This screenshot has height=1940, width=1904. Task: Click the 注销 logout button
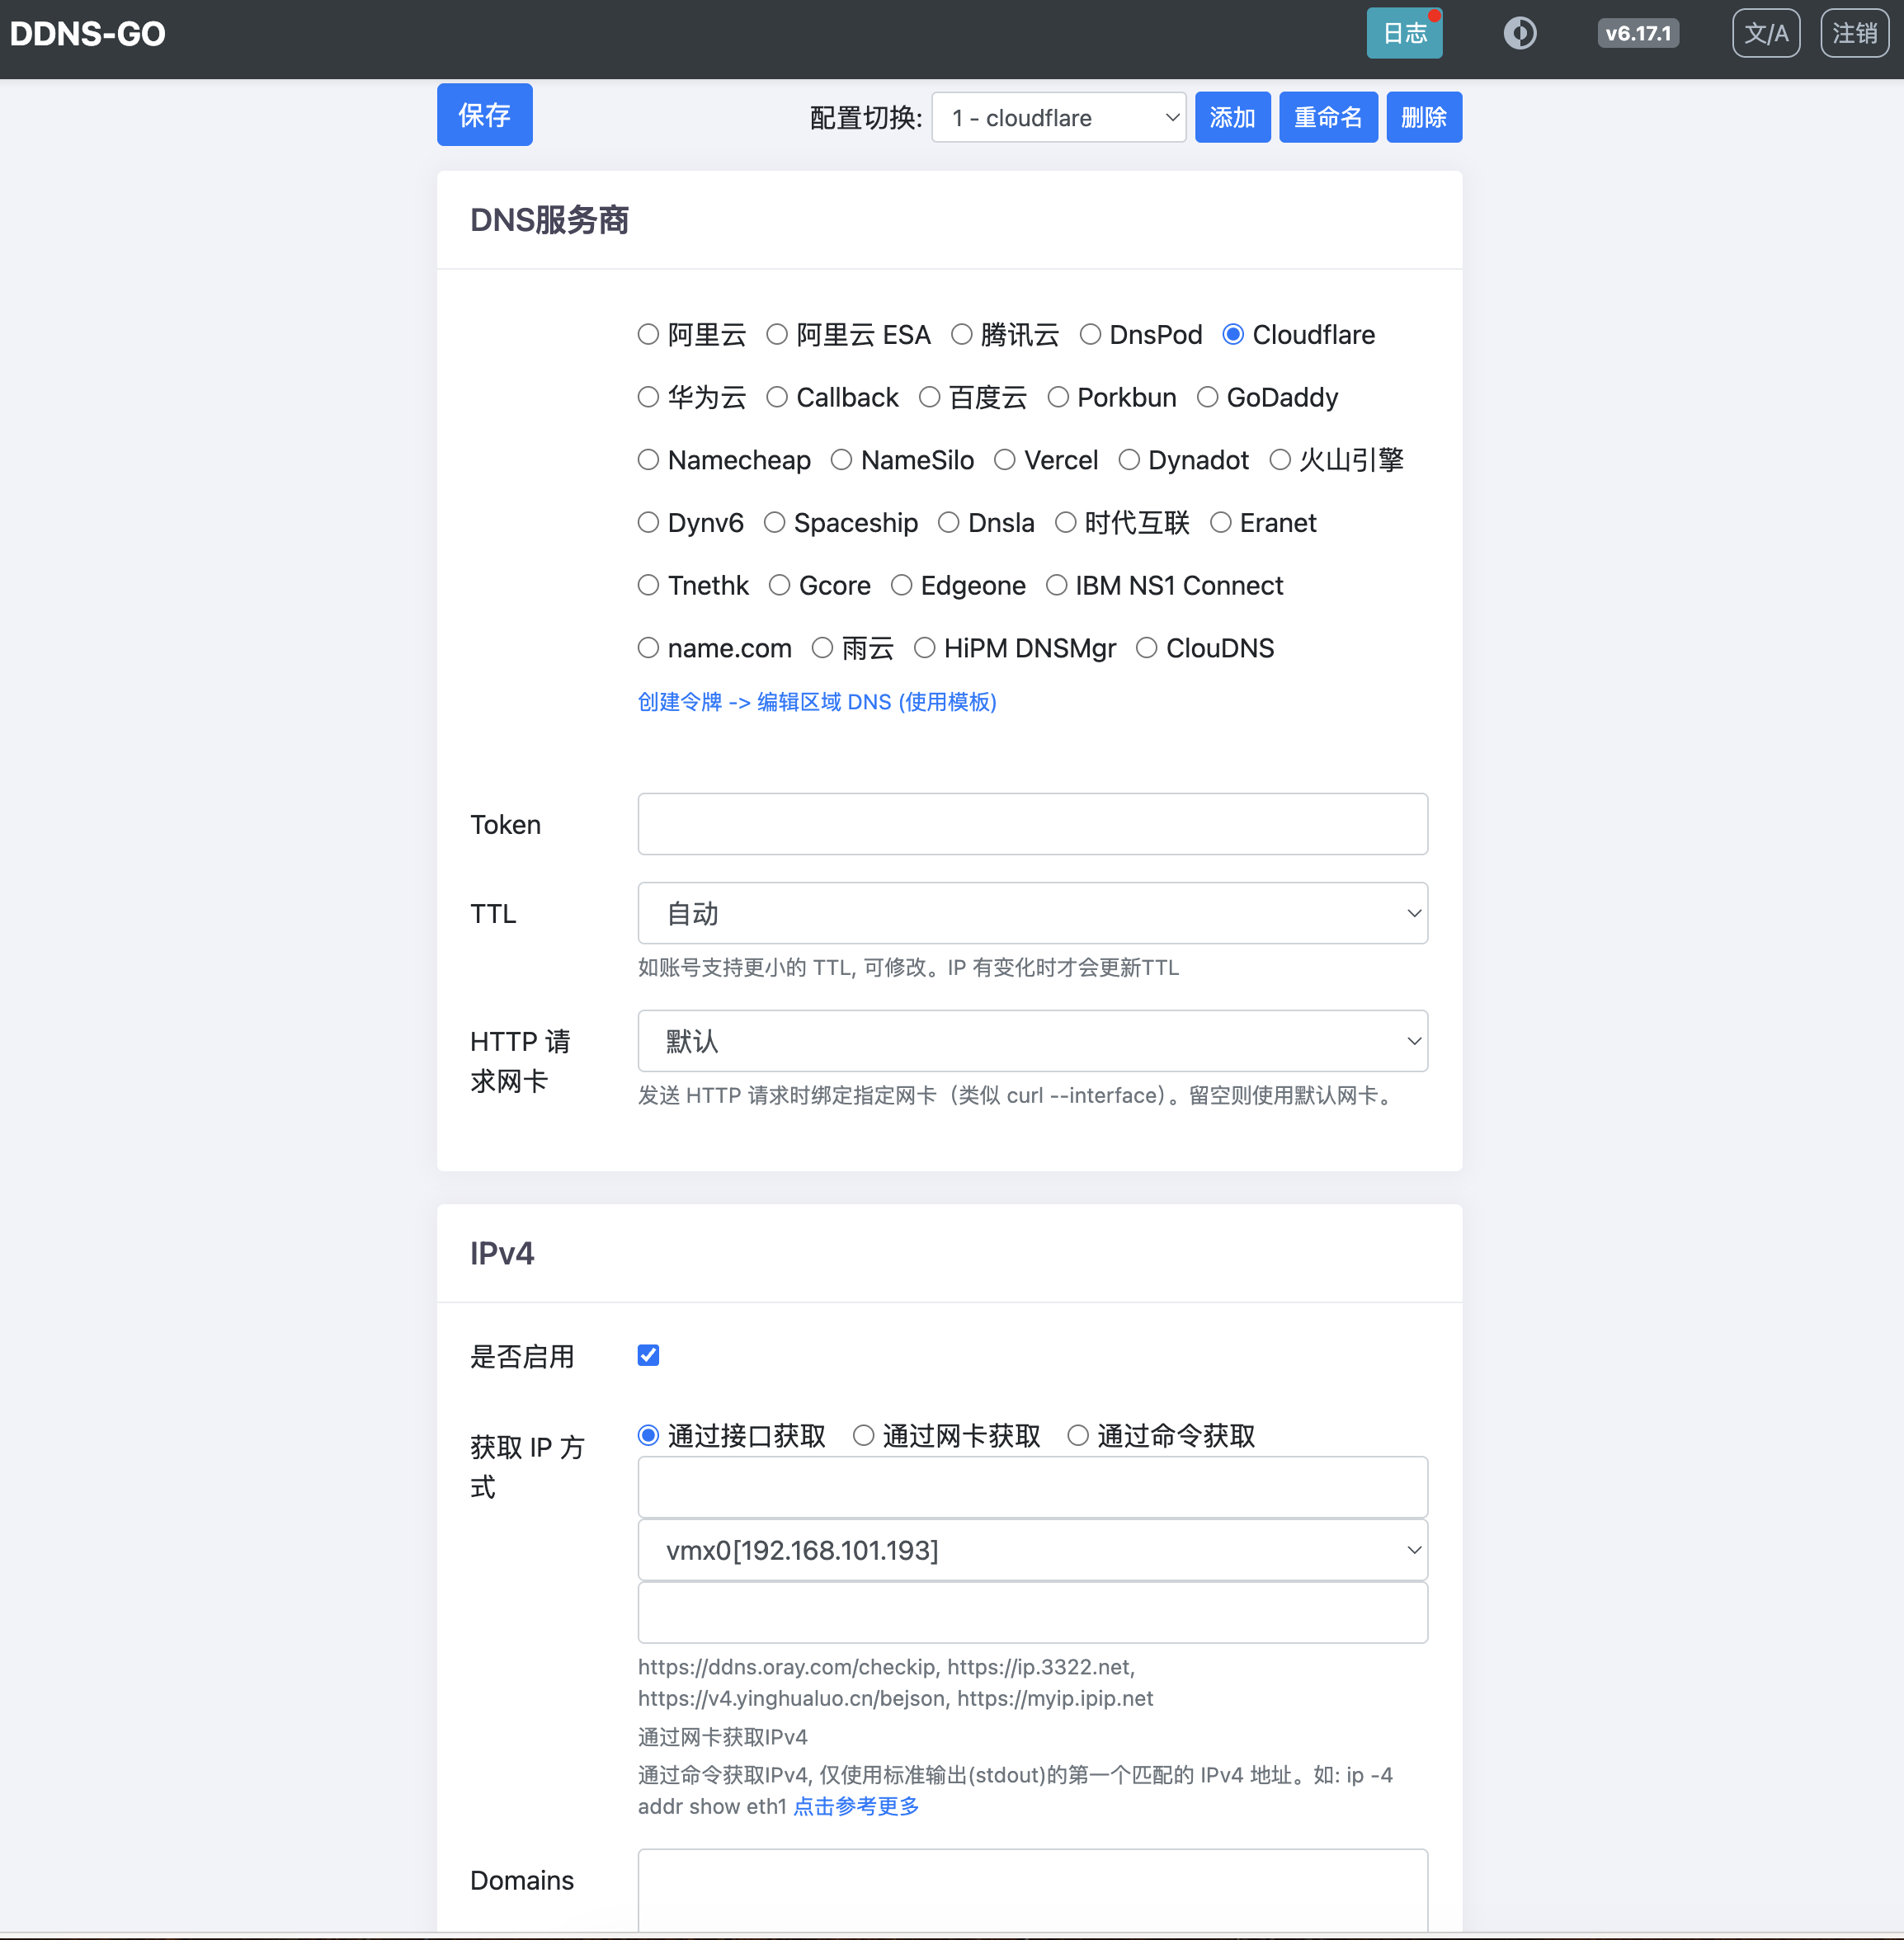(1854, 33)
